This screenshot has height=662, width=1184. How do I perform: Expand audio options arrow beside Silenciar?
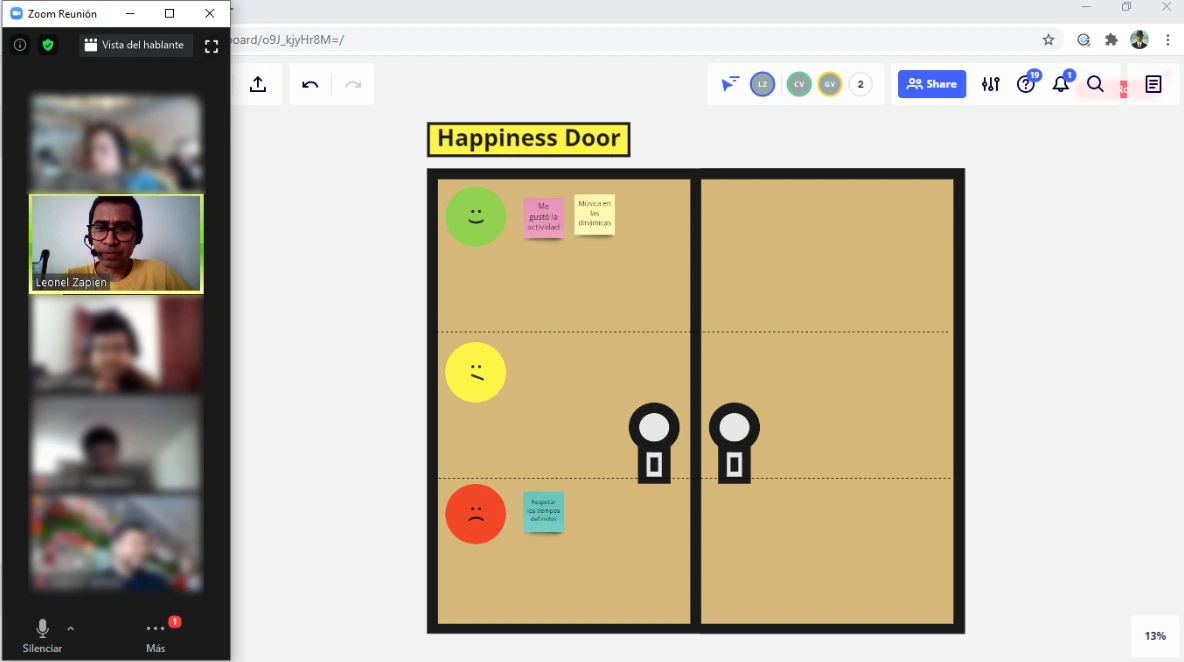70,628
